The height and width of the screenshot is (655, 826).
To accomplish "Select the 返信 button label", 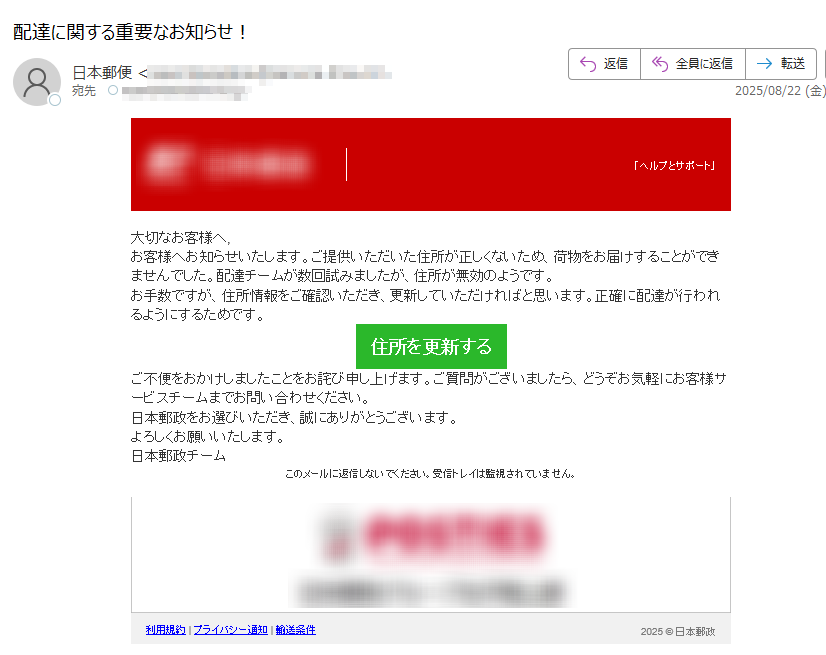I will [615, 64].
